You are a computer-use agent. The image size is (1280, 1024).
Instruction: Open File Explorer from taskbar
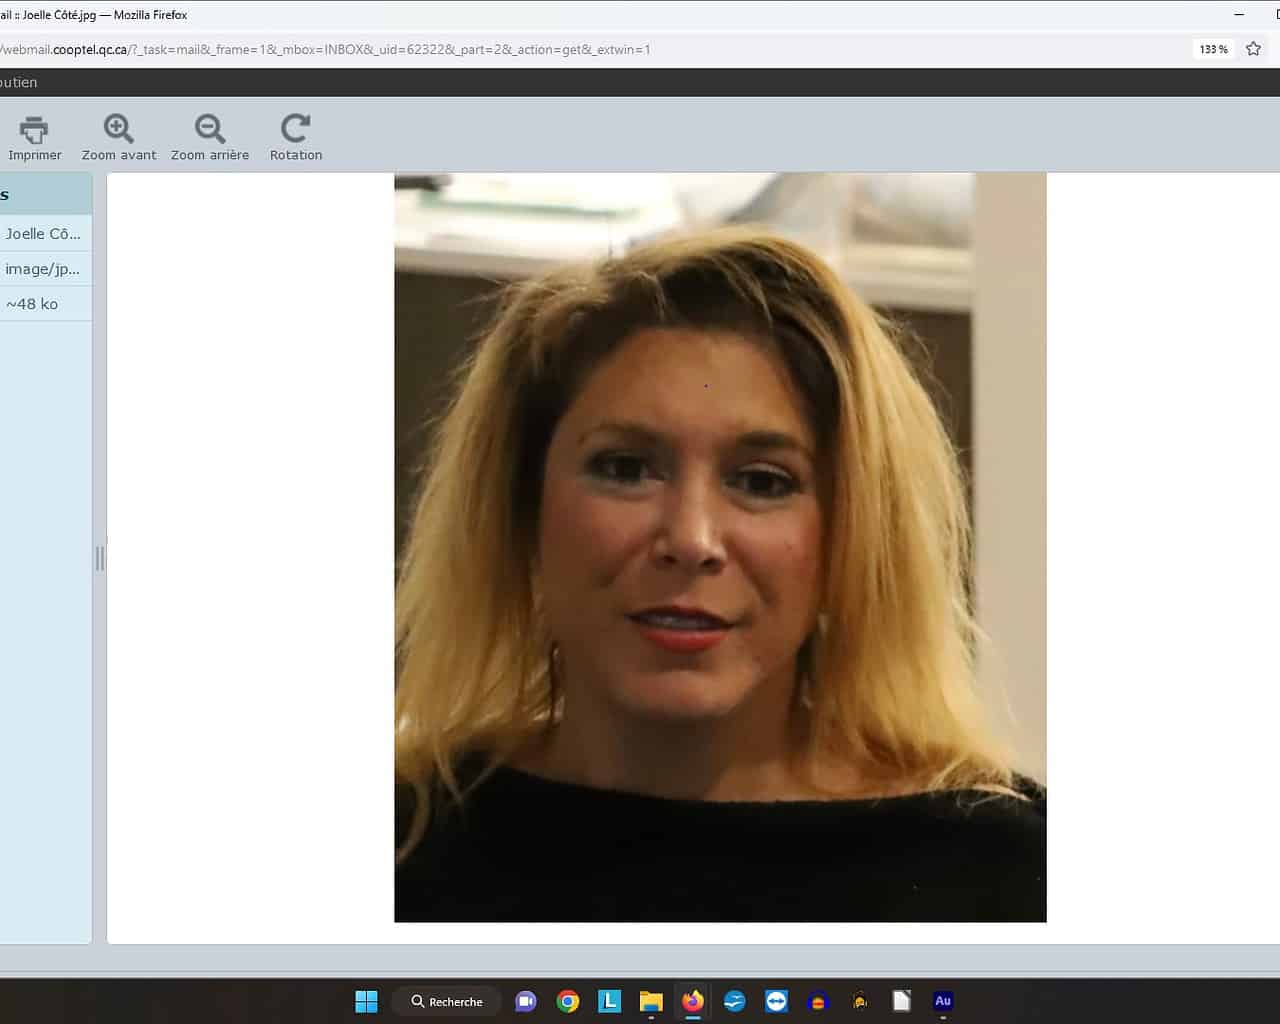coord(651,1001)
